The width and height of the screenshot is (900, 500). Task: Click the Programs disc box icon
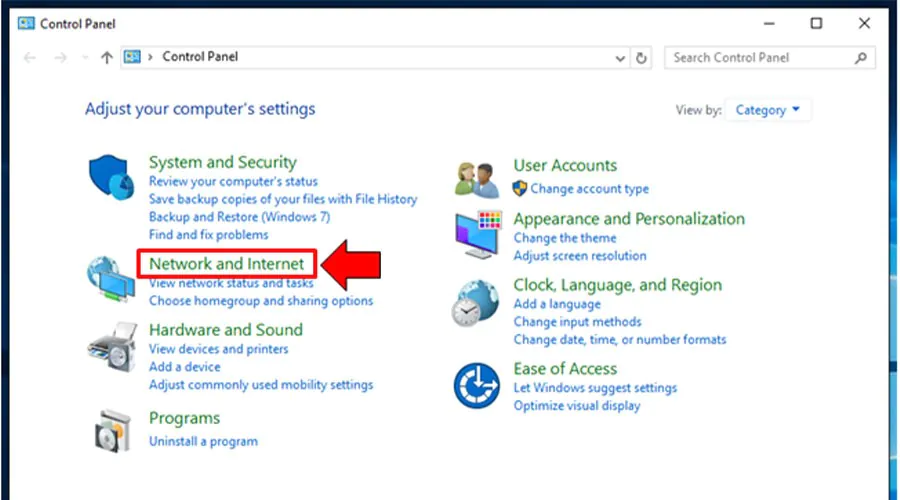tap(112, 431)
